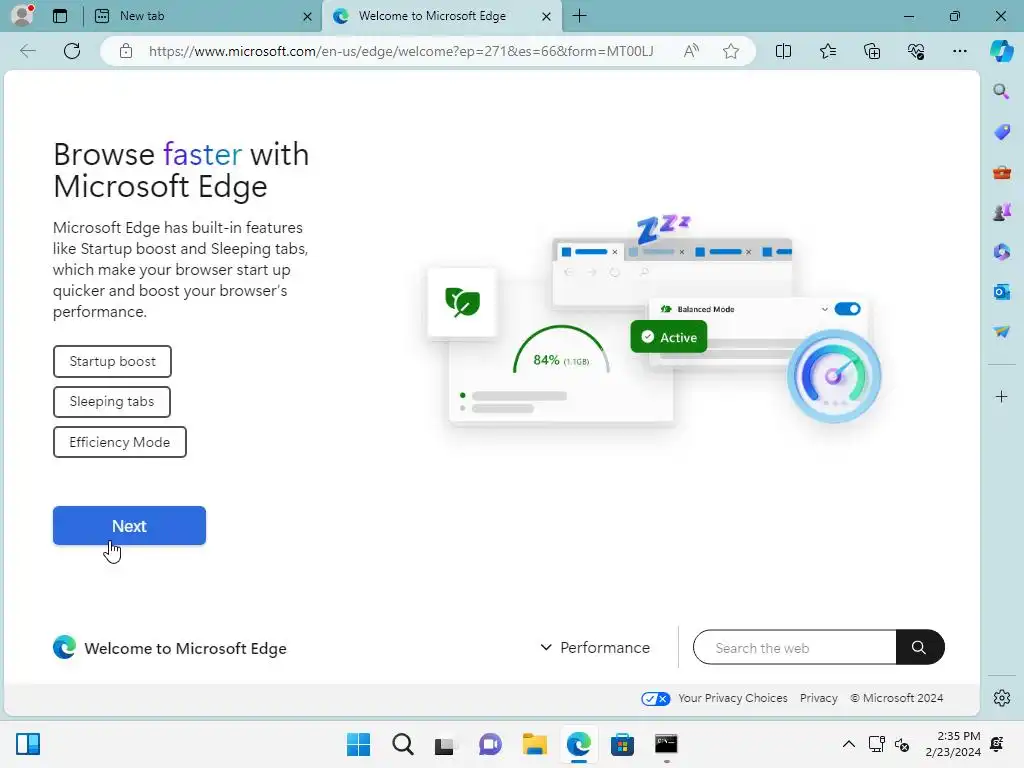The width and height of the screenshot is (1024, 768).
Task: Click the address bar URL
Action: pyautogui.click(x=401, y=51)
